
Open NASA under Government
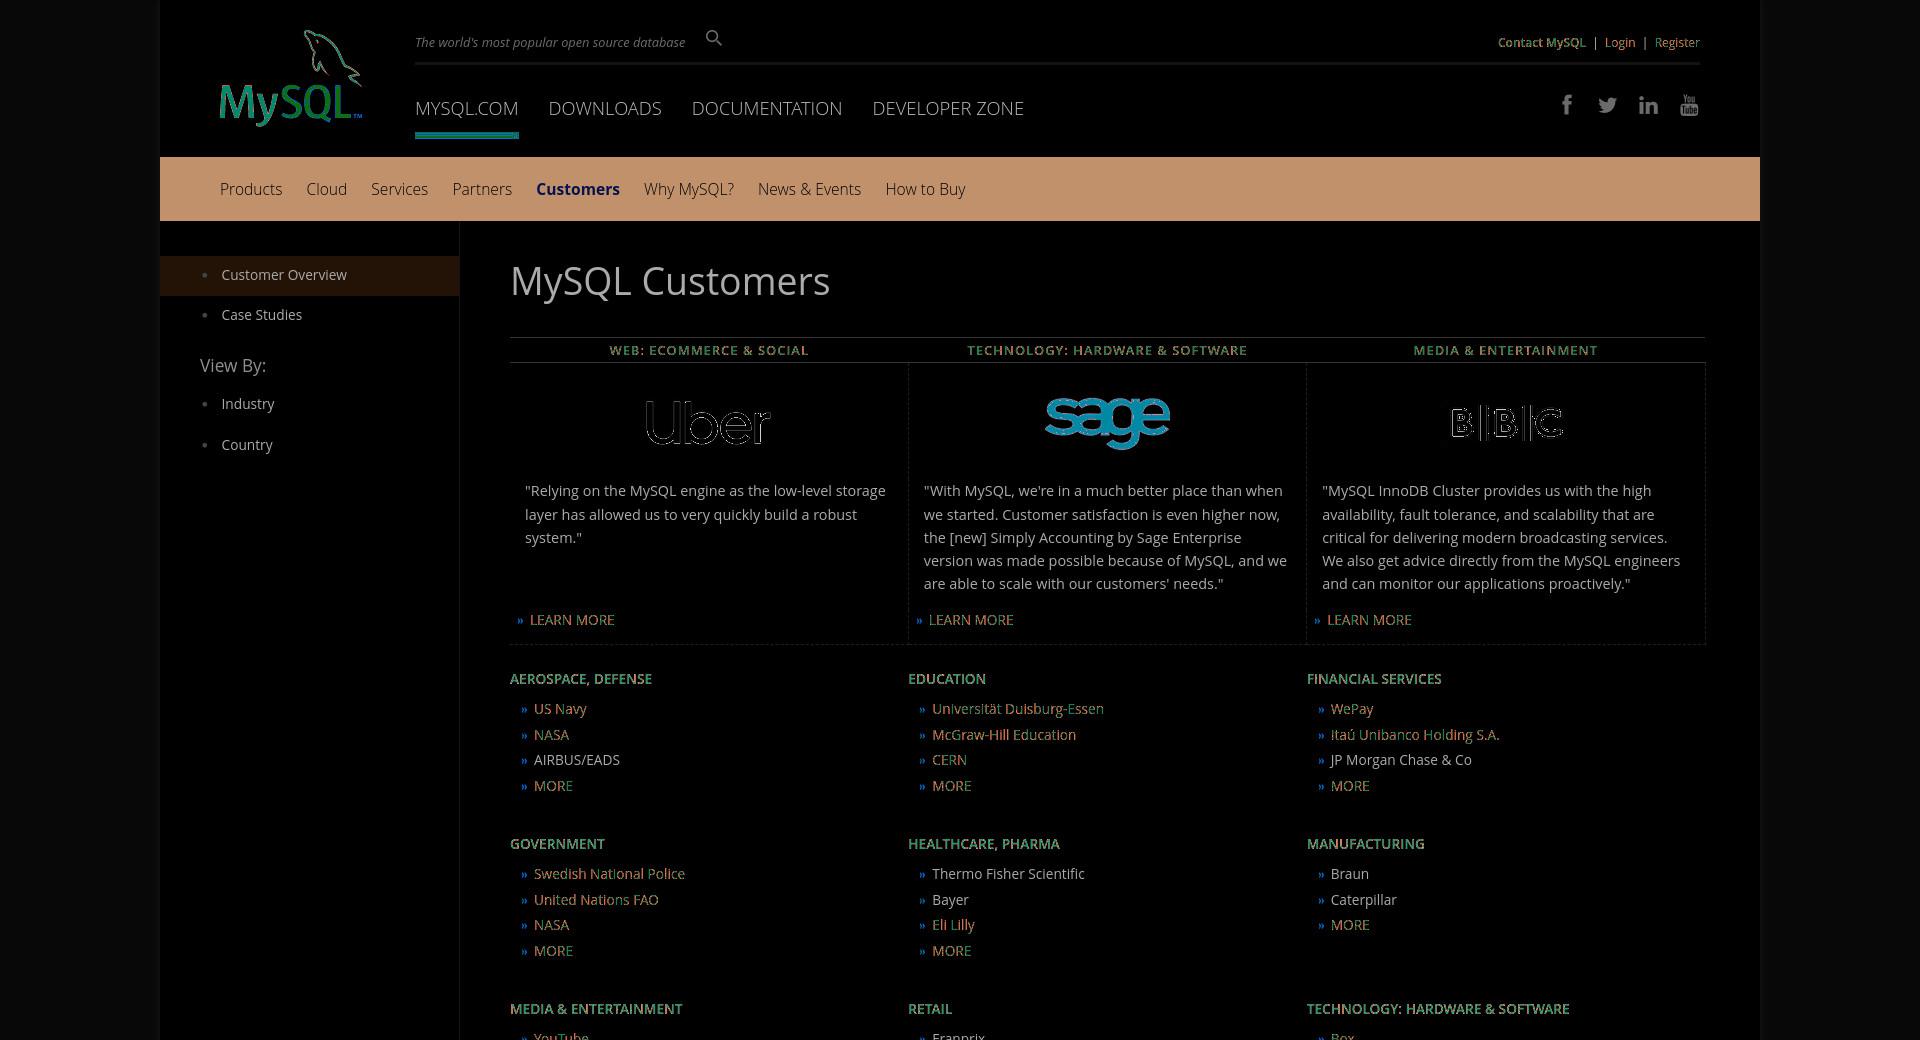(x=551, y=925)
